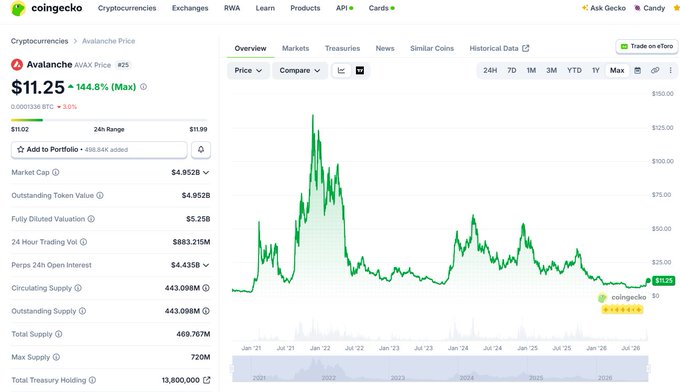Click the CoinGecko logo

(46, 8)
